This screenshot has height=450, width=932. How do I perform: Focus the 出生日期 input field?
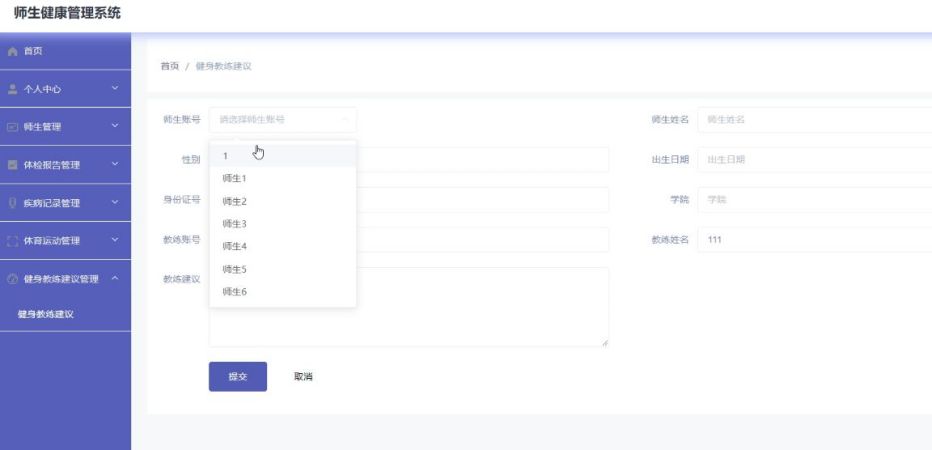815,159
